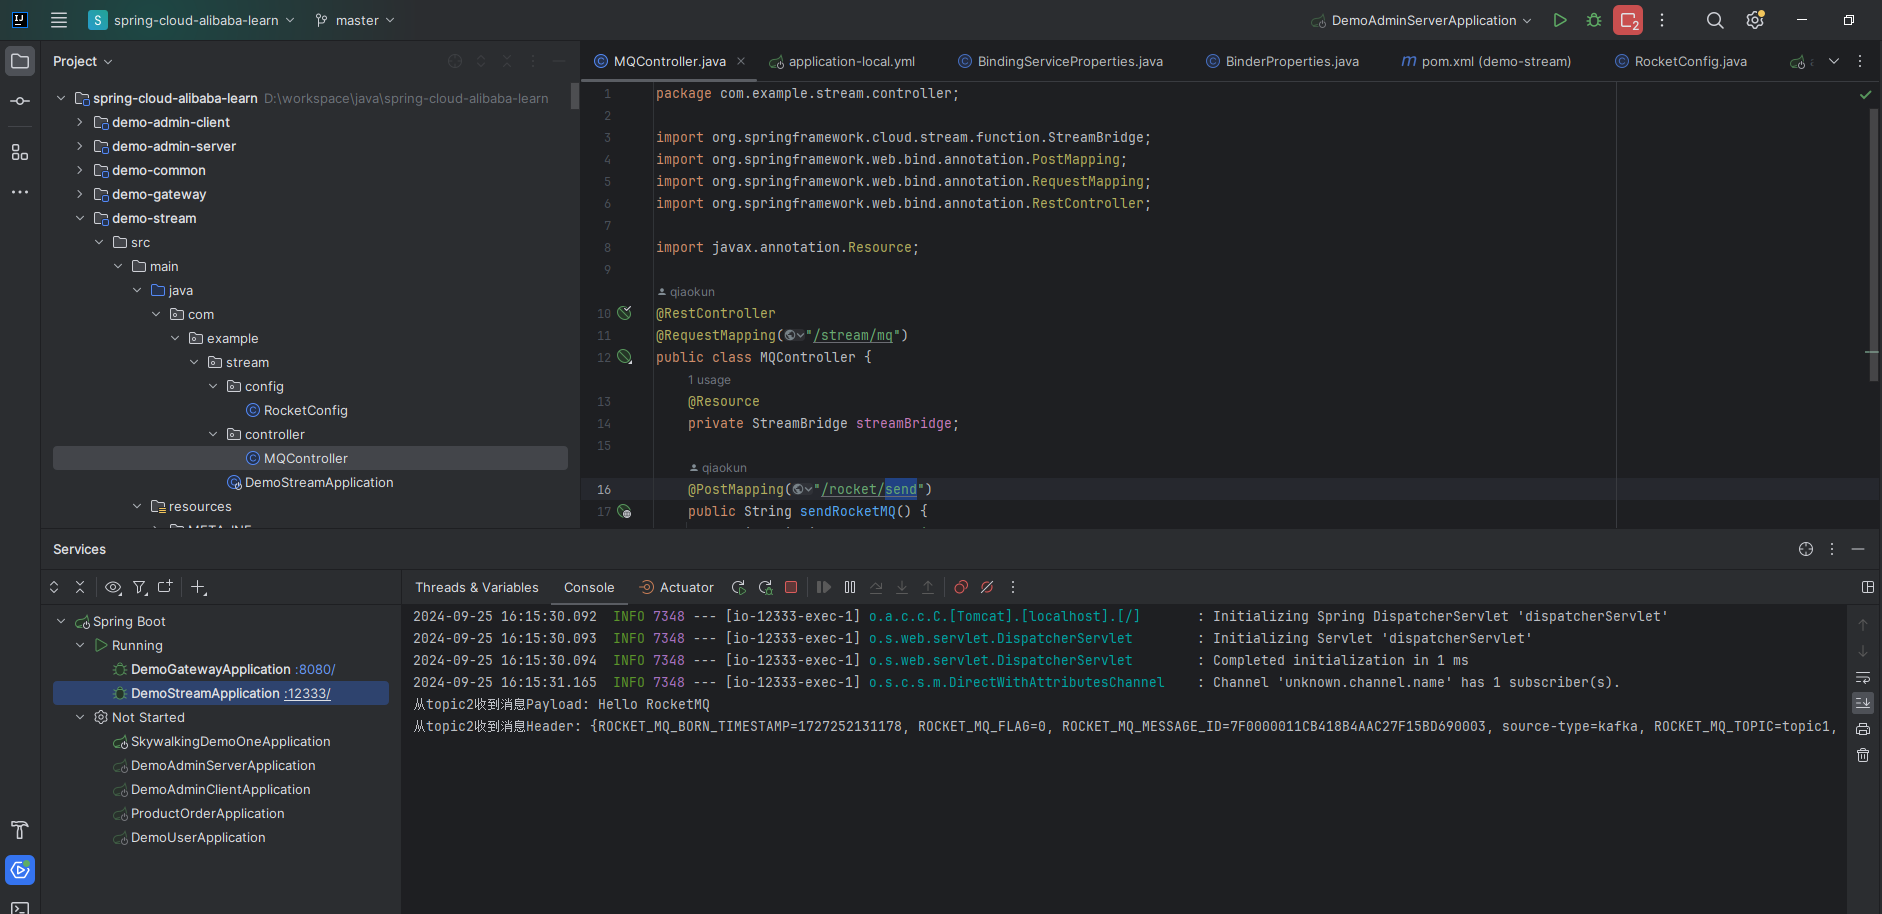The height and width of the screenshot is (914, 1882).
Task: Open project name dropdown spring-cloud-alibaba-learn
Action: (x=192, y=20)
